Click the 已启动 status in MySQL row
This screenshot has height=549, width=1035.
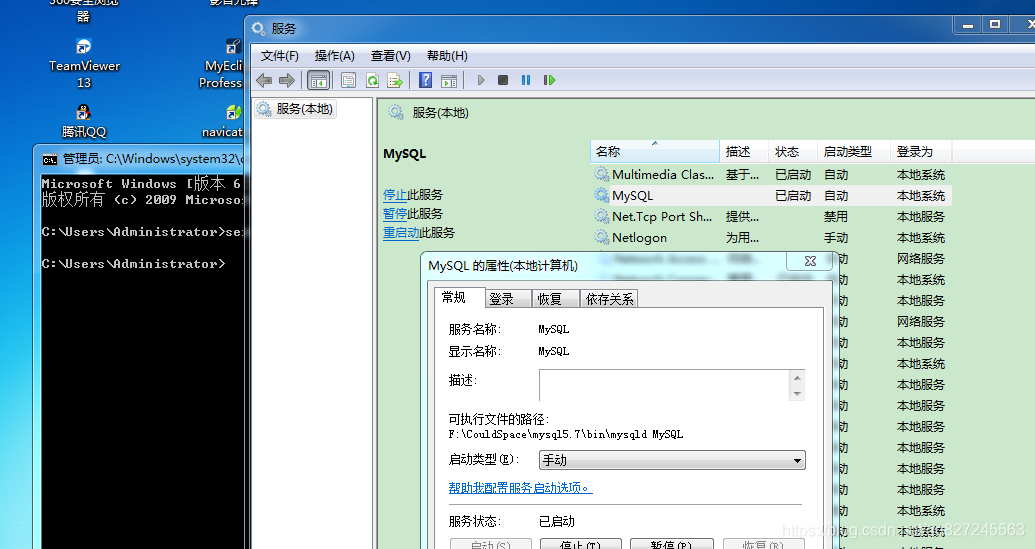tap(793, 195)
